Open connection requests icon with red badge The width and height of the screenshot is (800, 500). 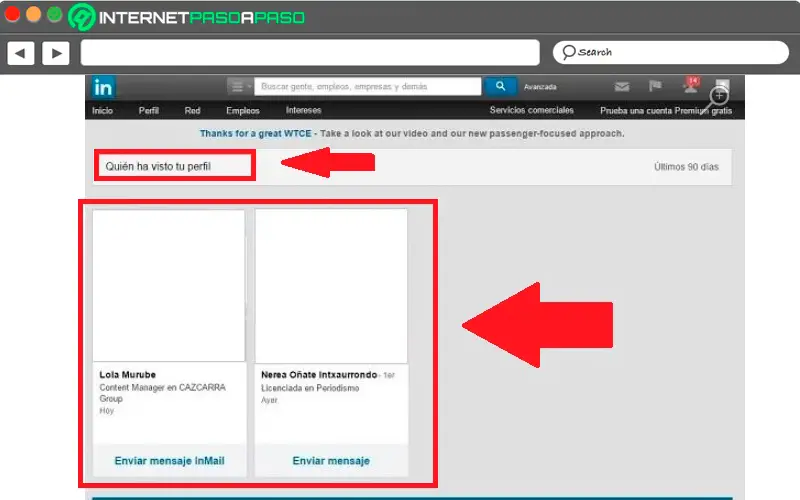pos(691,85)
